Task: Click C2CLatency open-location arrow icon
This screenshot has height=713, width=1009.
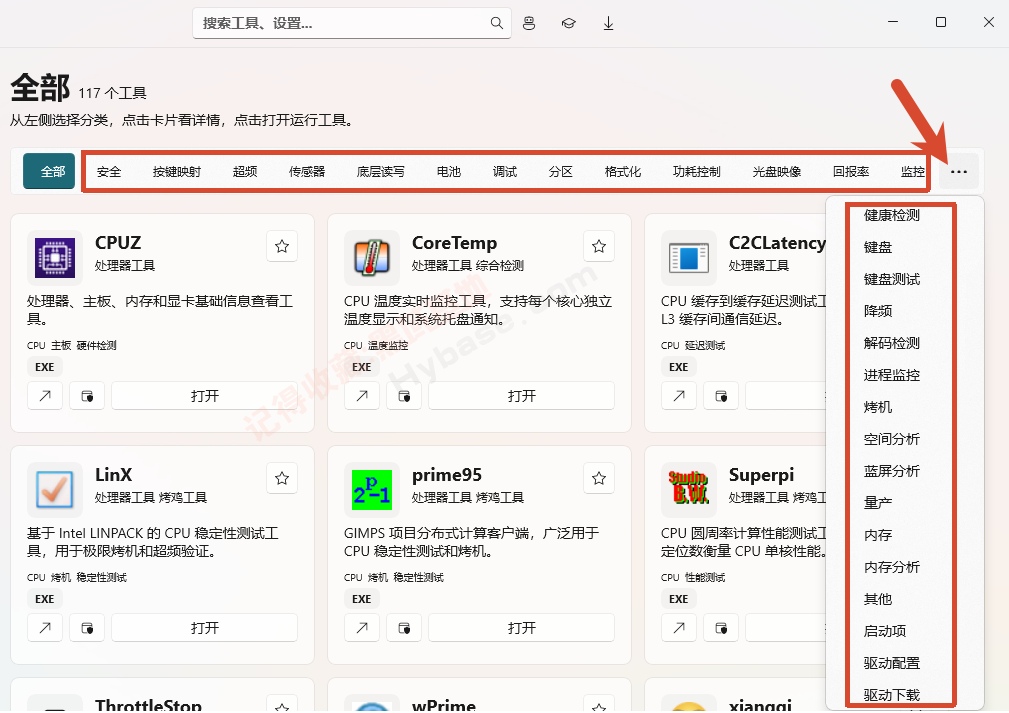Action: 679,396
